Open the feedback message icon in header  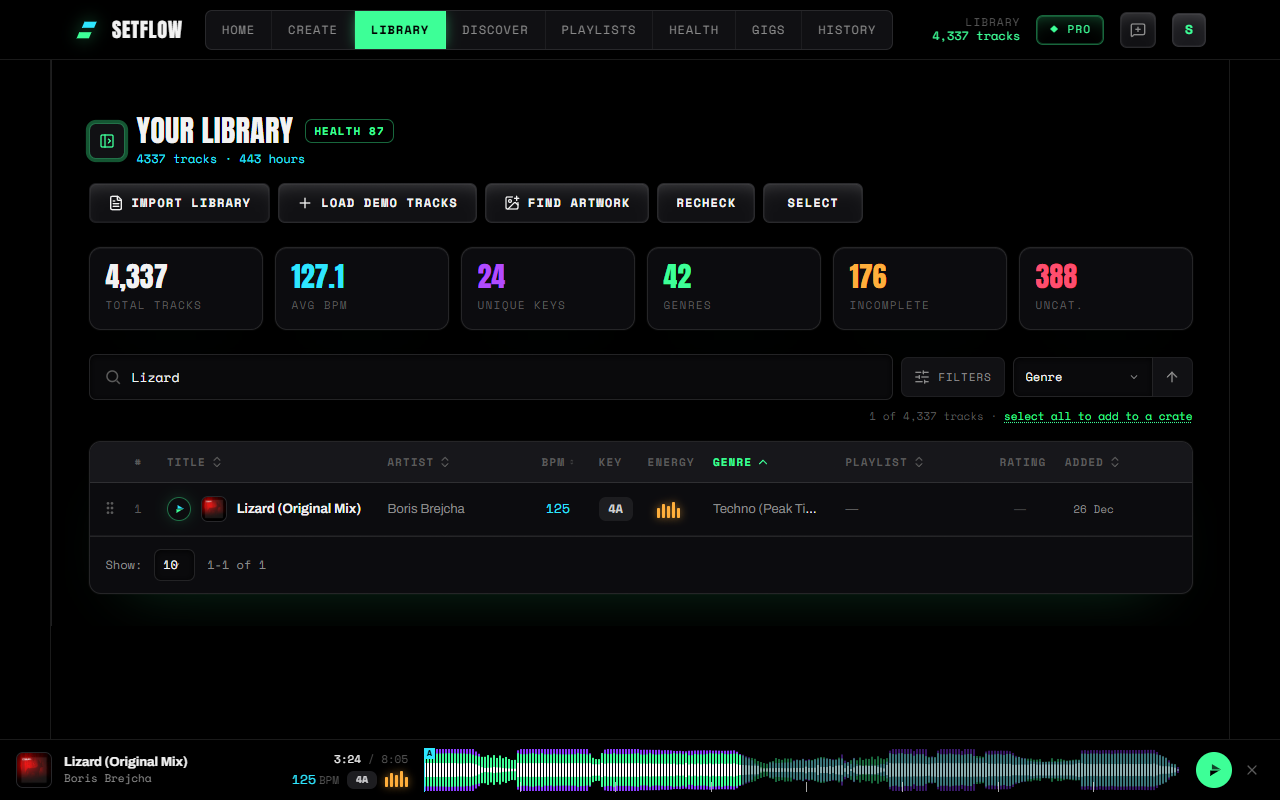click(x=1138, y=30)
